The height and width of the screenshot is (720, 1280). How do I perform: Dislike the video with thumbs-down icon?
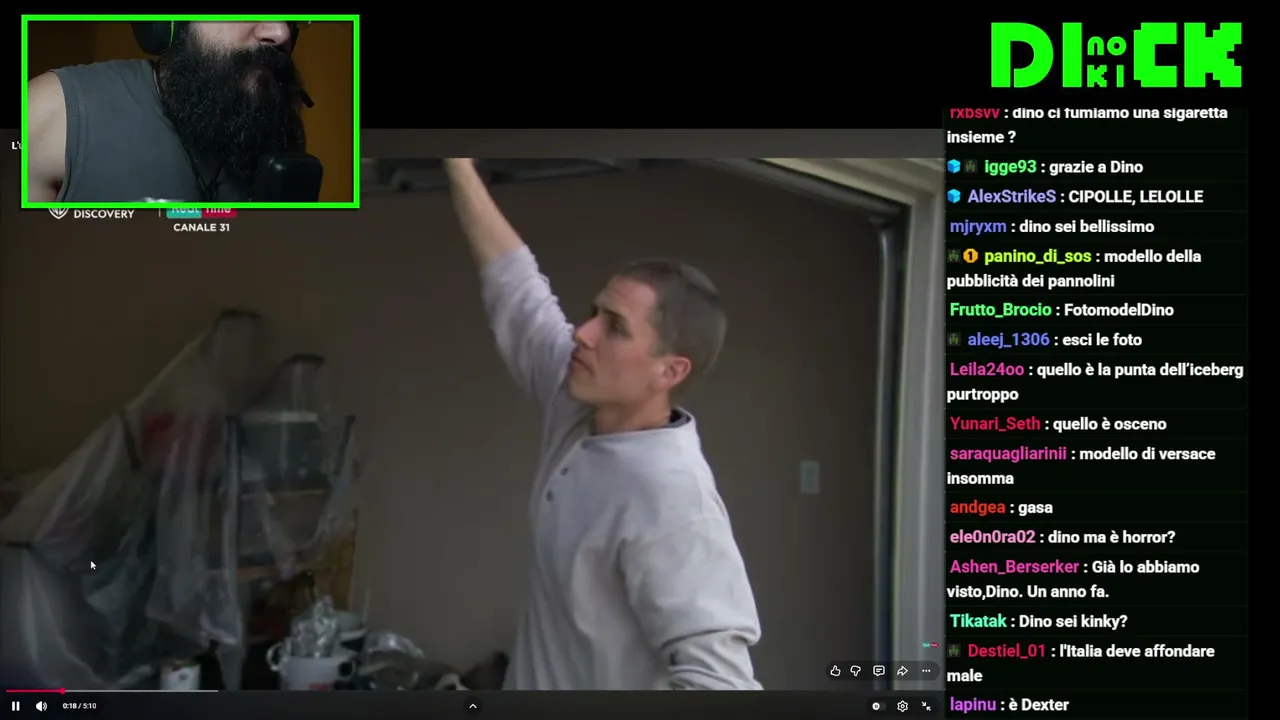856,671
